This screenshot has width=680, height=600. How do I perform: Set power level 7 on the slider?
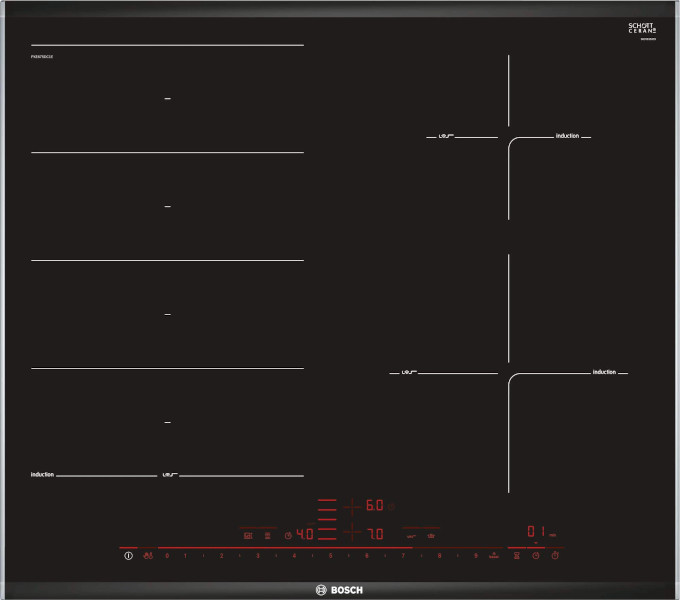tap(403, 556)
